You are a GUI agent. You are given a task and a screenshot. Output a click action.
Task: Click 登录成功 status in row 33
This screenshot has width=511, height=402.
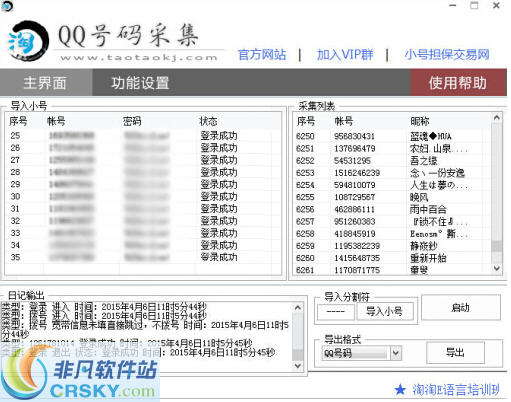click(219, 233)
